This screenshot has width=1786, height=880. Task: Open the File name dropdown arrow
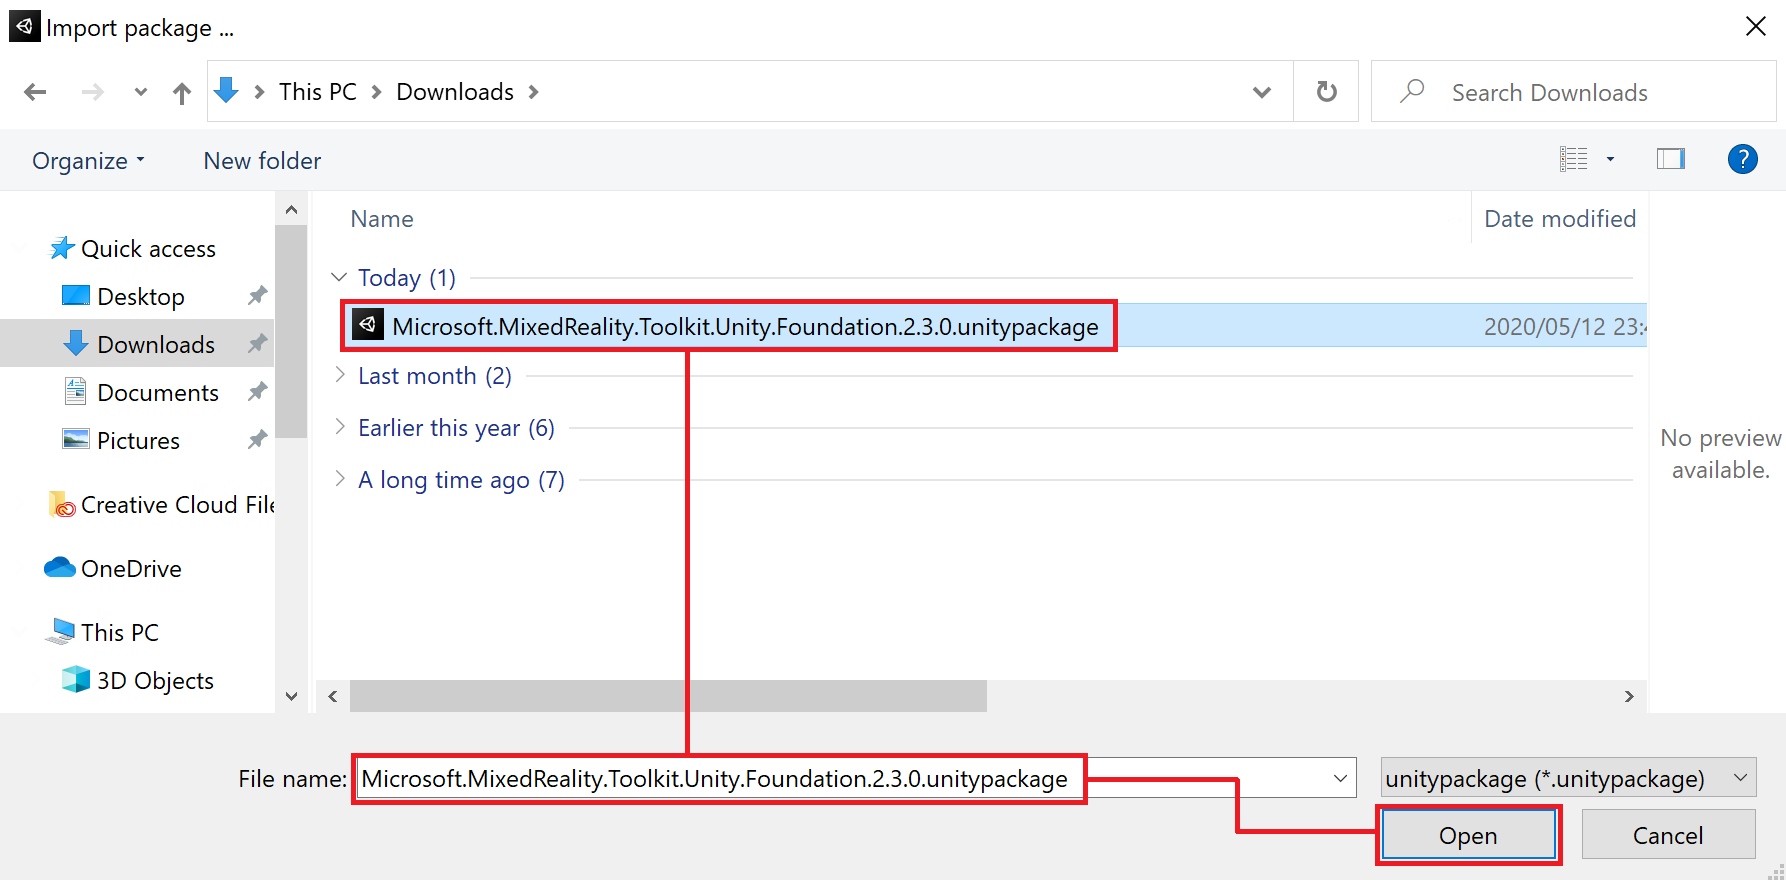coord(1340,778)
